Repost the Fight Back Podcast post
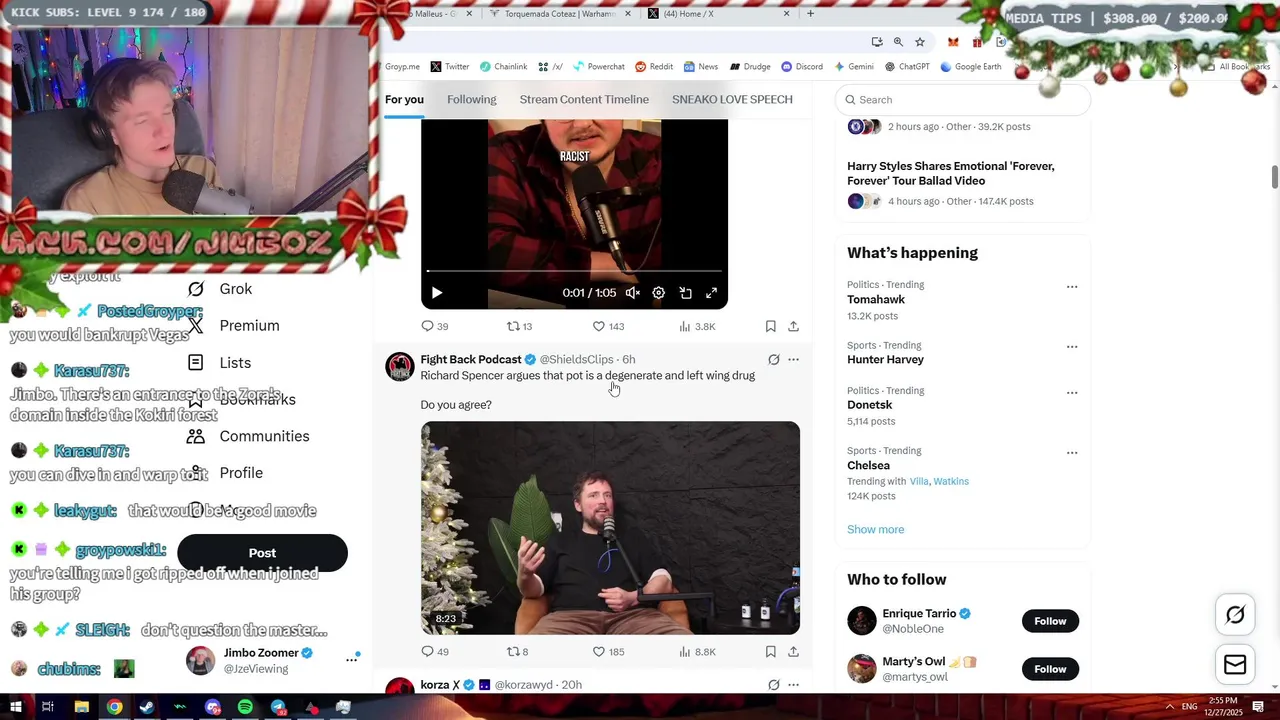 click(517, 652)
